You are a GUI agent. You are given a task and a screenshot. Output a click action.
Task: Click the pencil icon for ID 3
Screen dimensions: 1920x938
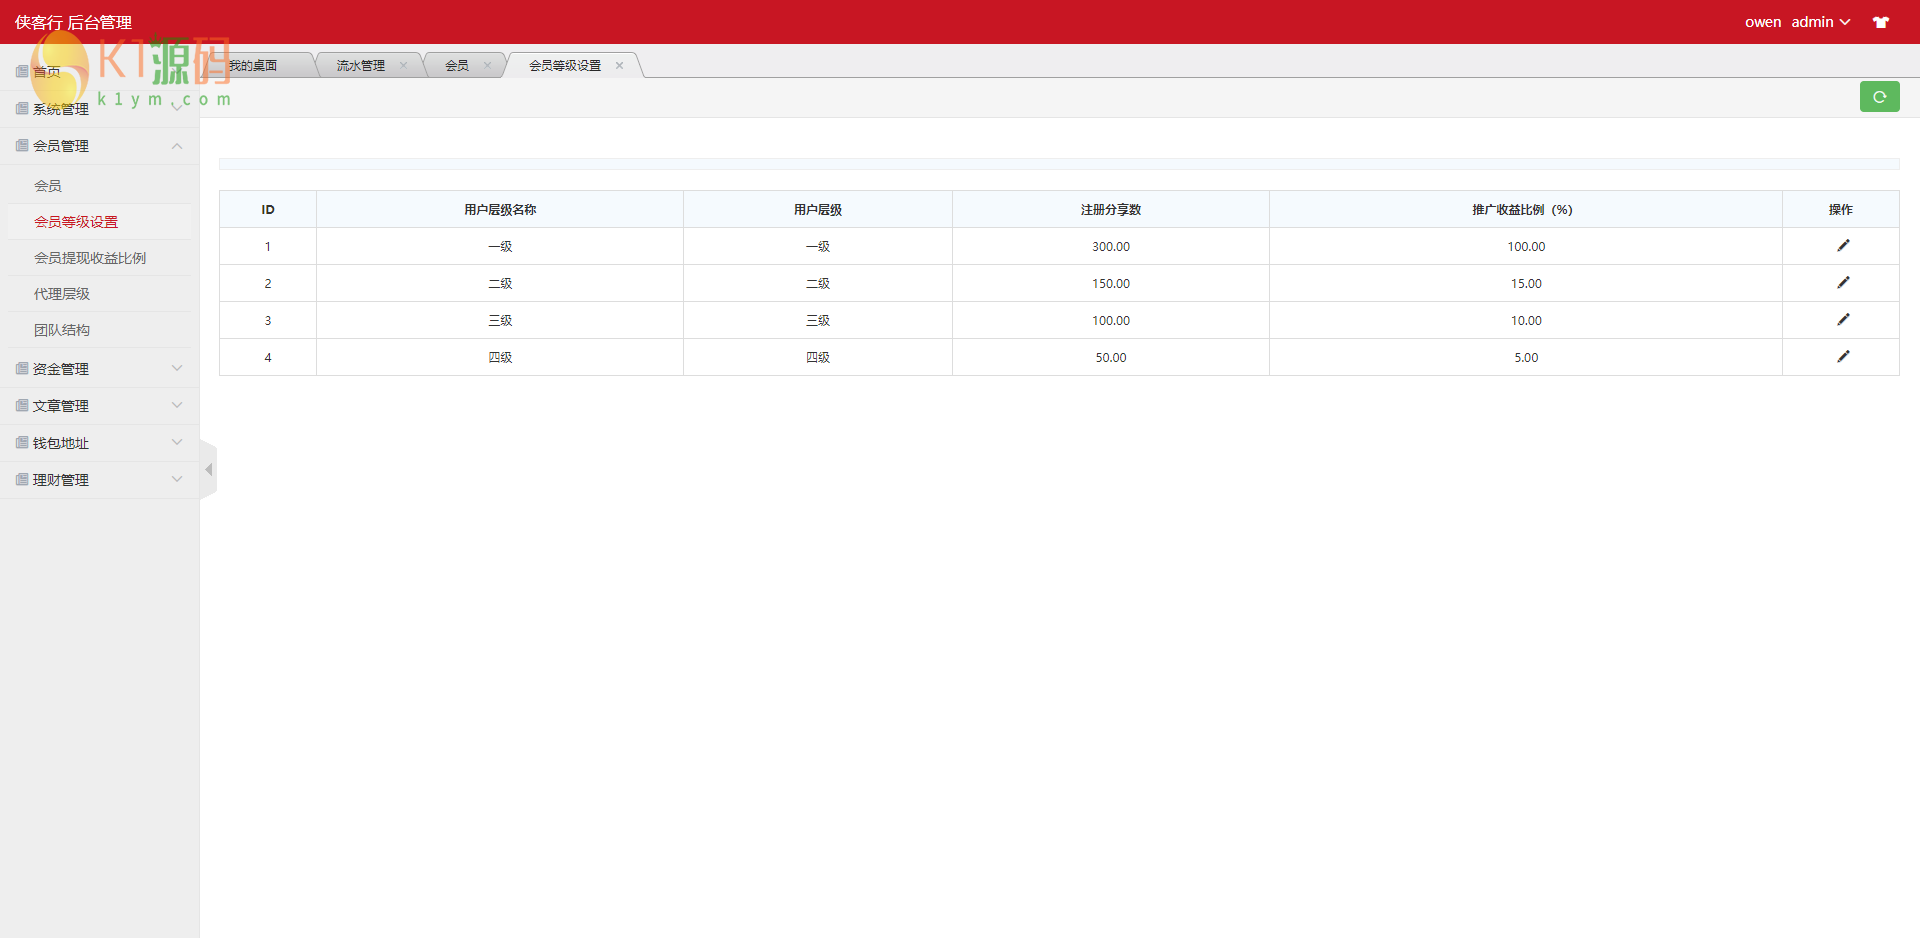pyautogui.click(x=1843, y=320)
